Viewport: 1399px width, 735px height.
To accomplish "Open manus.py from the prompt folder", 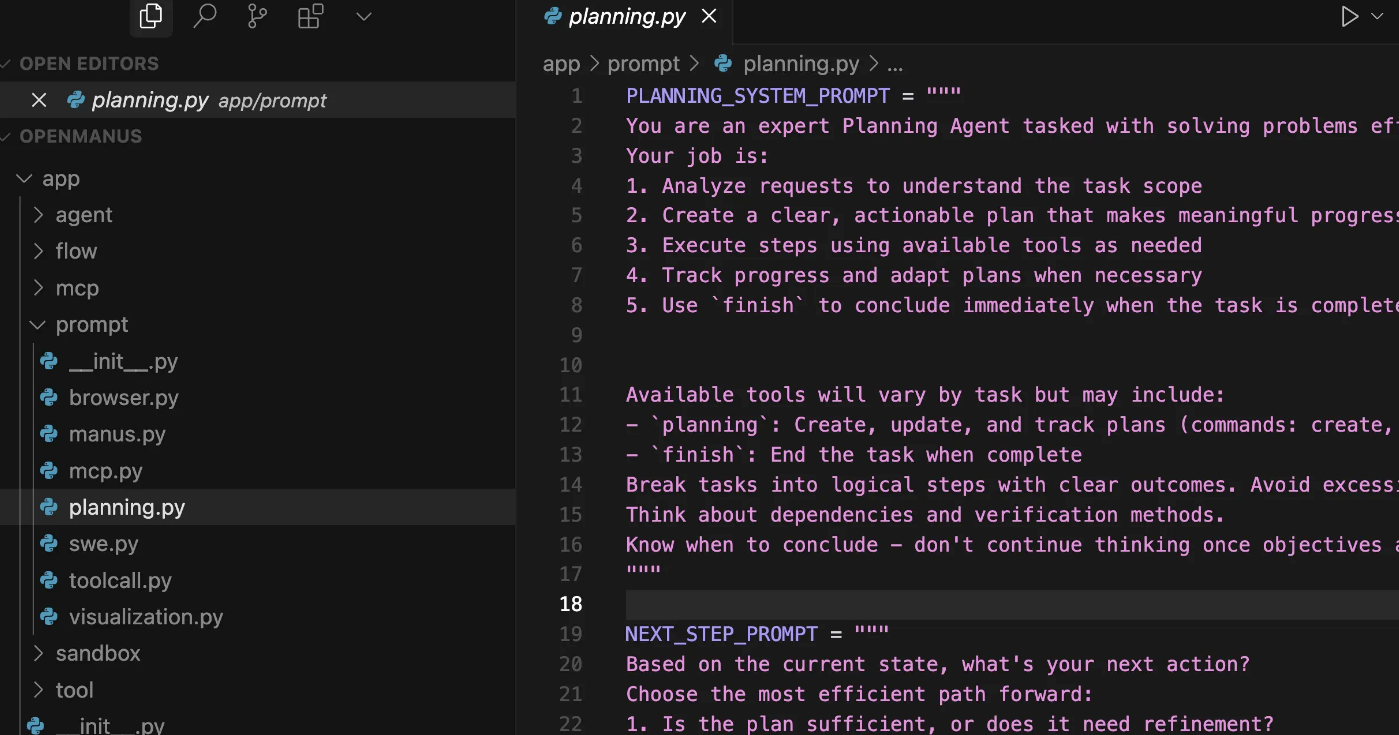I will tap(117, 434).
